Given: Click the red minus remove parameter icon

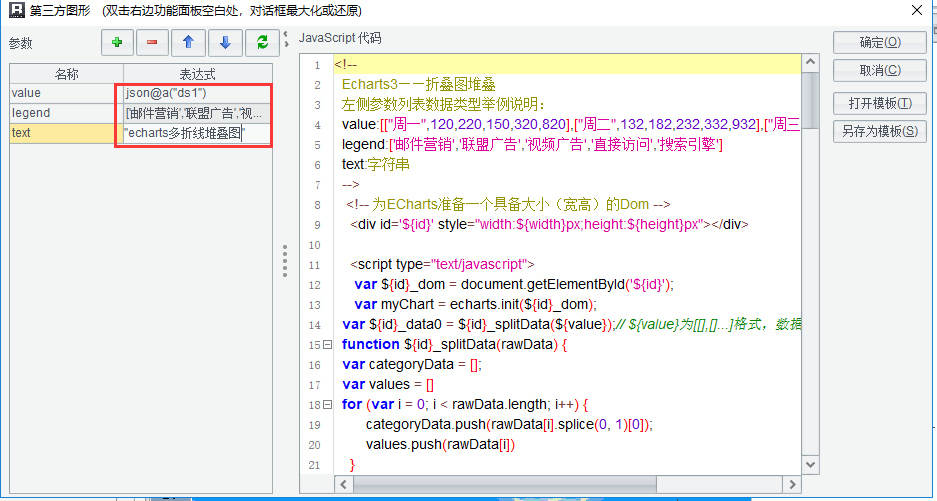Looking at the screenshot, I should [152, 42].
